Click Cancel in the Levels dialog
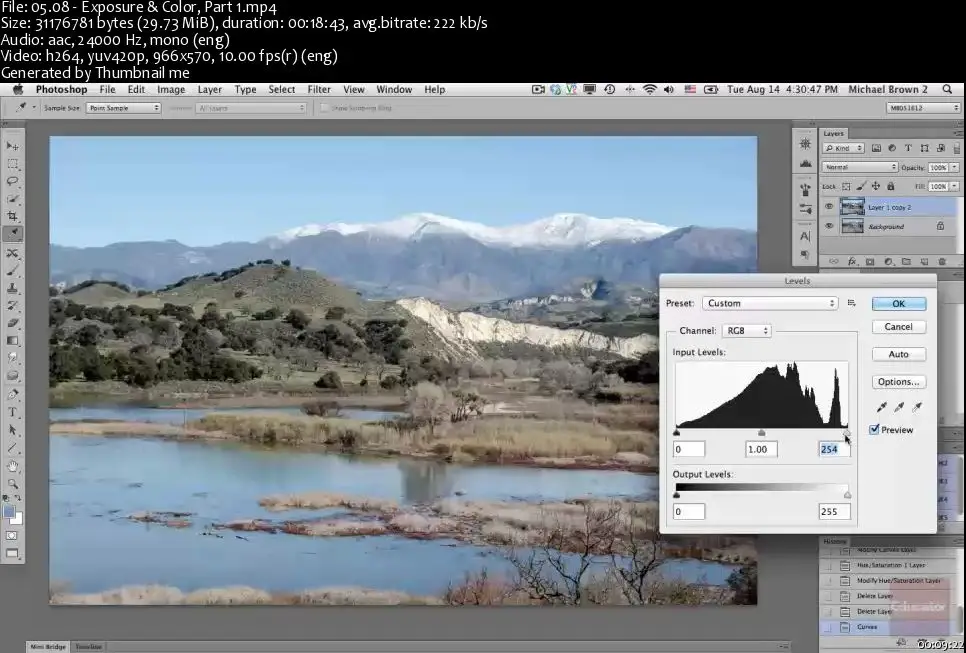Viewport: 966px width, 653px height. pyautogui.click(x=899, y=326)
